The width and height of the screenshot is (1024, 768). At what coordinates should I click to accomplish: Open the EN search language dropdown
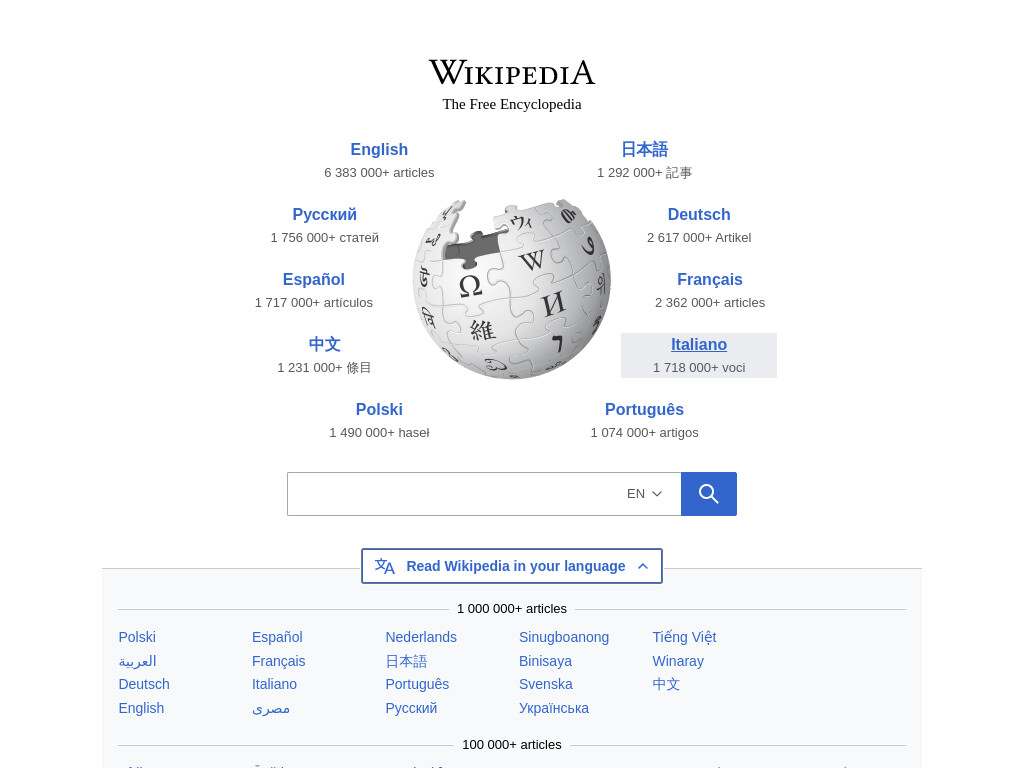coord(644,494)
